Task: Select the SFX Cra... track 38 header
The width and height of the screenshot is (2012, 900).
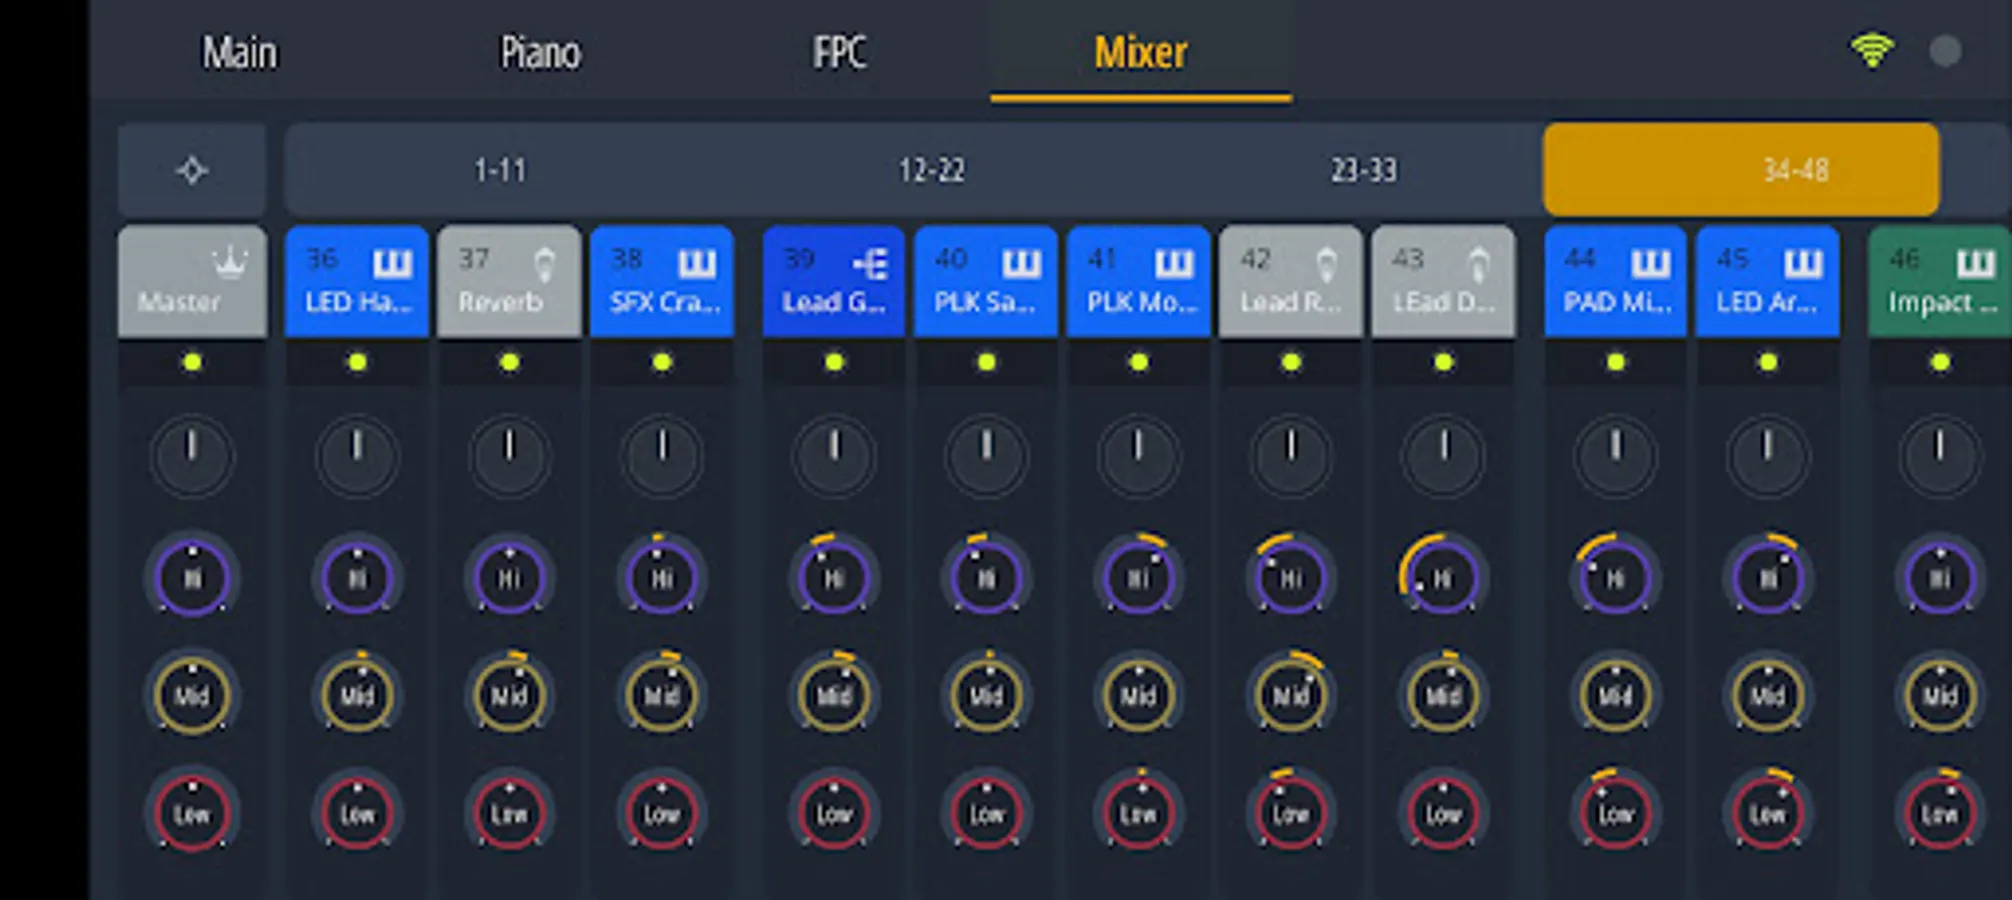Action: (662, 281)
